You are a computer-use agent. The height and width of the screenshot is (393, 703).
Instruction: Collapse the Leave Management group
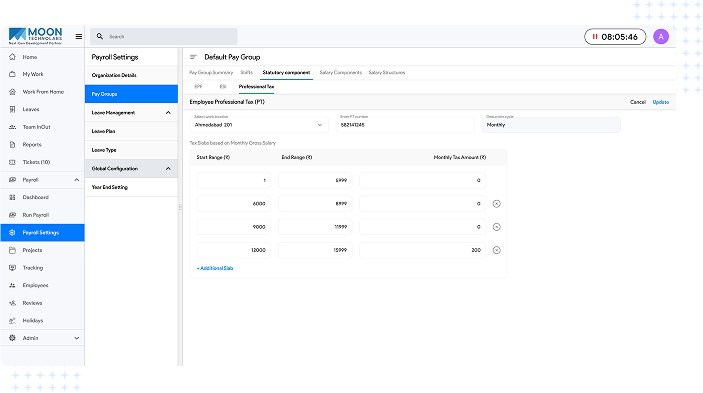pyautogui.click(x=168, y=112)
